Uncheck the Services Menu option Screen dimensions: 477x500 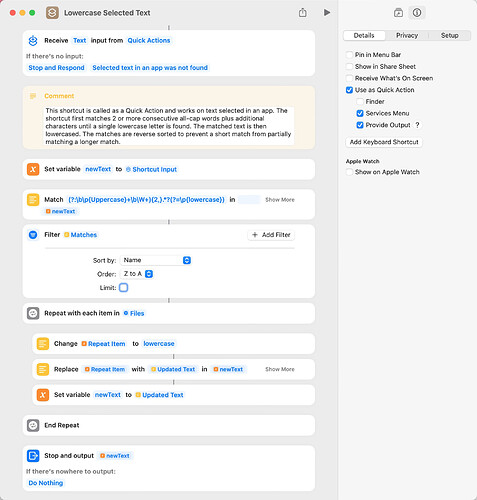tap(360, 113)
